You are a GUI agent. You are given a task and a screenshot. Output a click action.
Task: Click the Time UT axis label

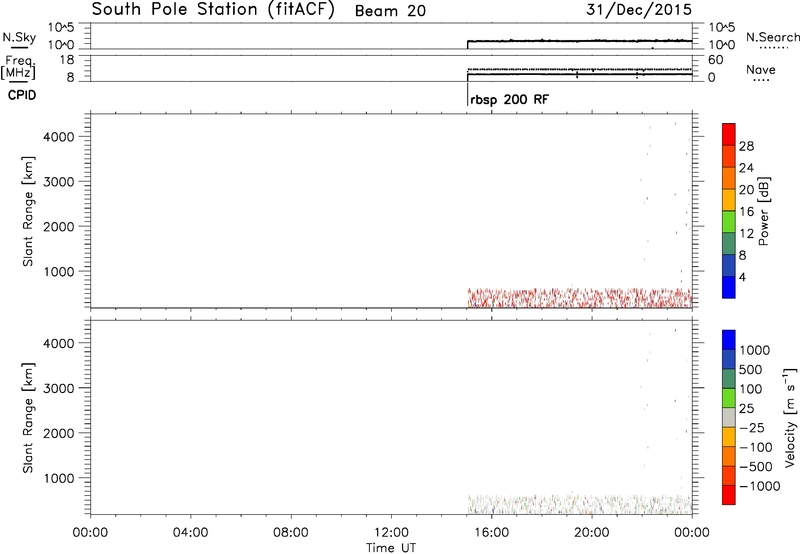pos(391,547)
